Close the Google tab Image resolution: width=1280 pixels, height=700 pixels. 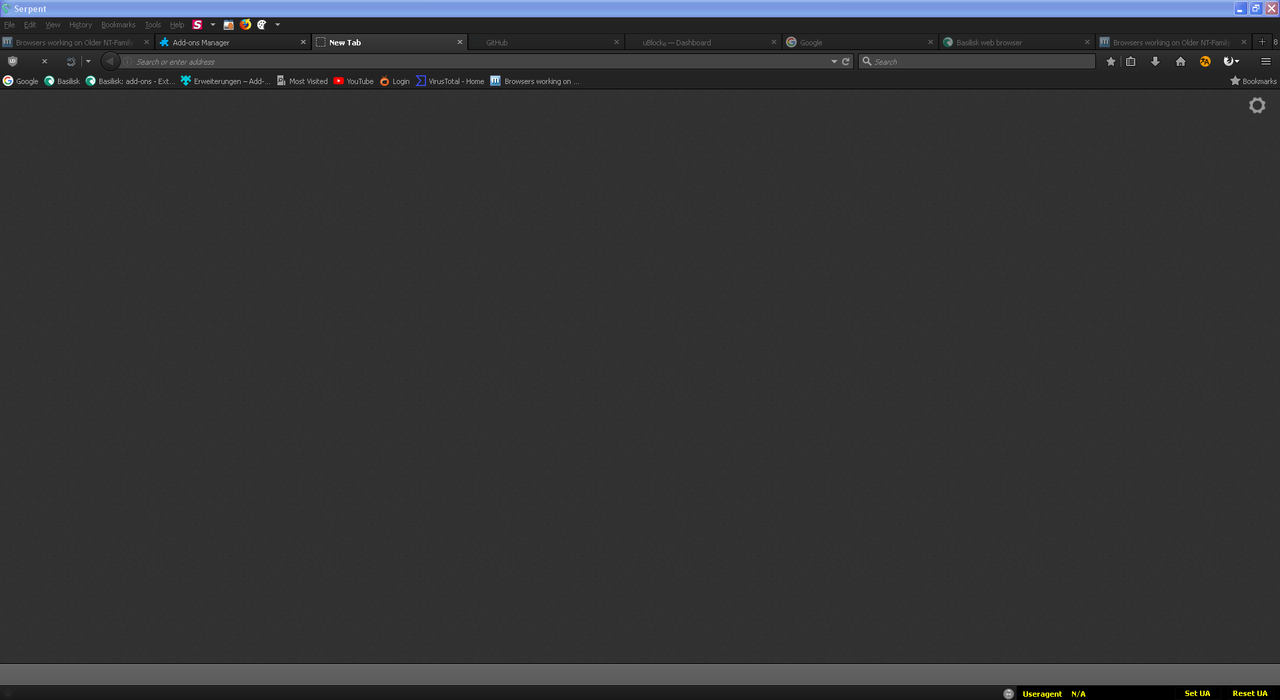click(x=931, y=43)
